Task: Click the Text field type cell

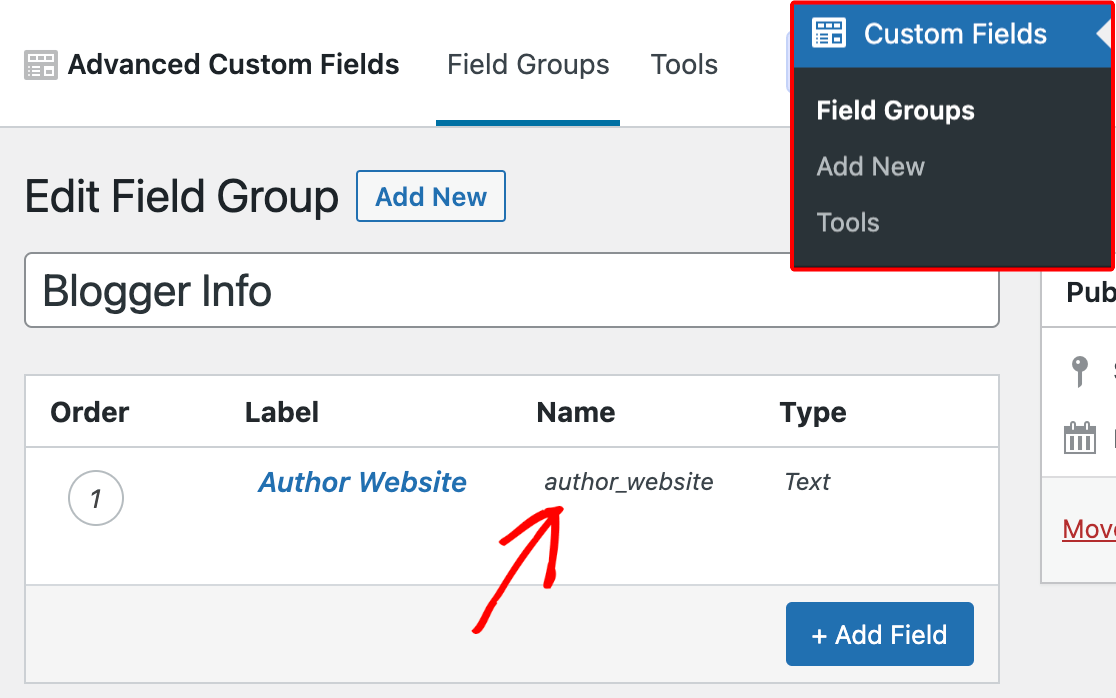Action: coord(807,482)
